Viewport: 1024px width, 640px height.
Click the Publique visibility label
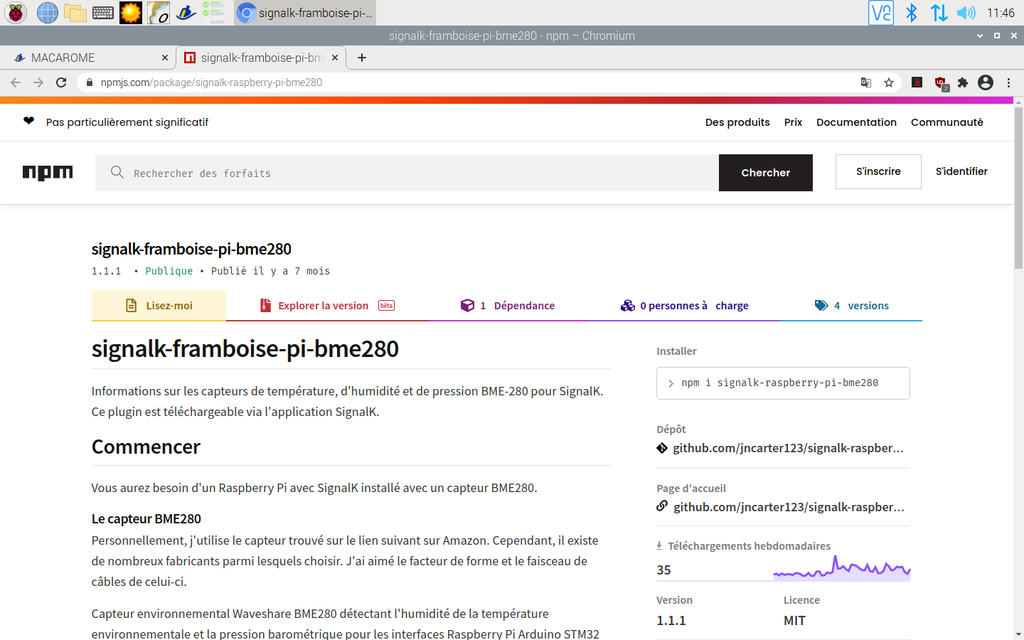point(168,271)
